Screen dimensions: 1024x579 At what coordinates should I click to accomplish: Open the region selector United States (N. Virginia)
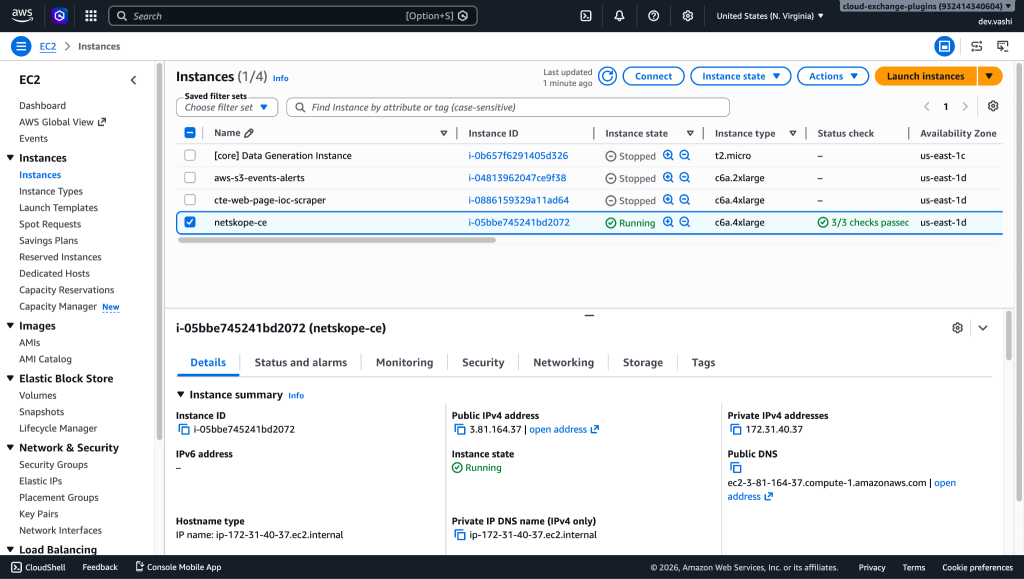(x=769, y=16)
